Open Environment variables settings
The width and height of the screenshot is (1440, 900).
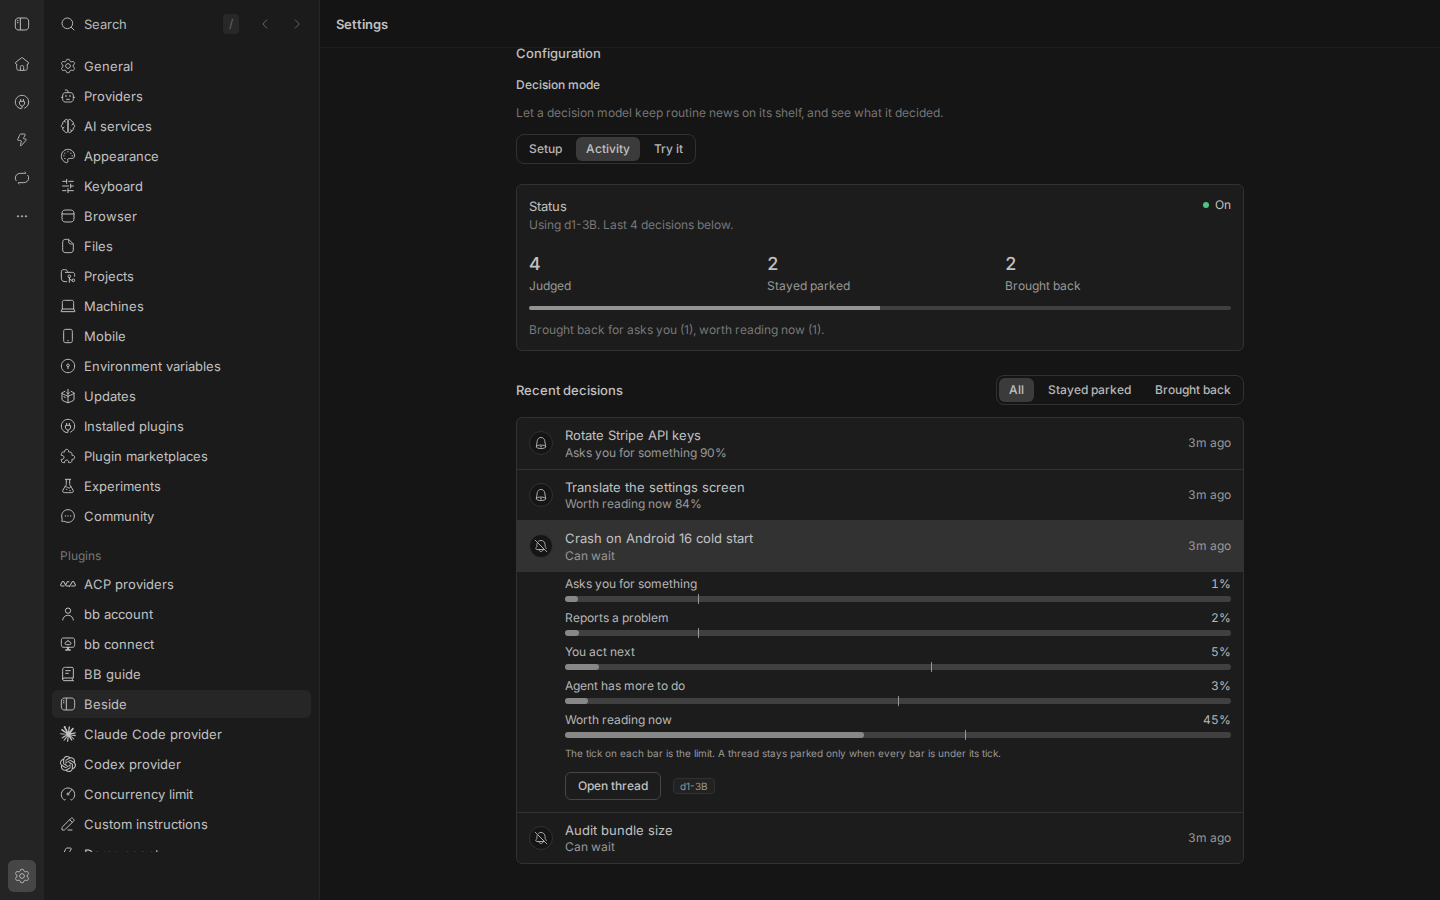coord(181,366)
